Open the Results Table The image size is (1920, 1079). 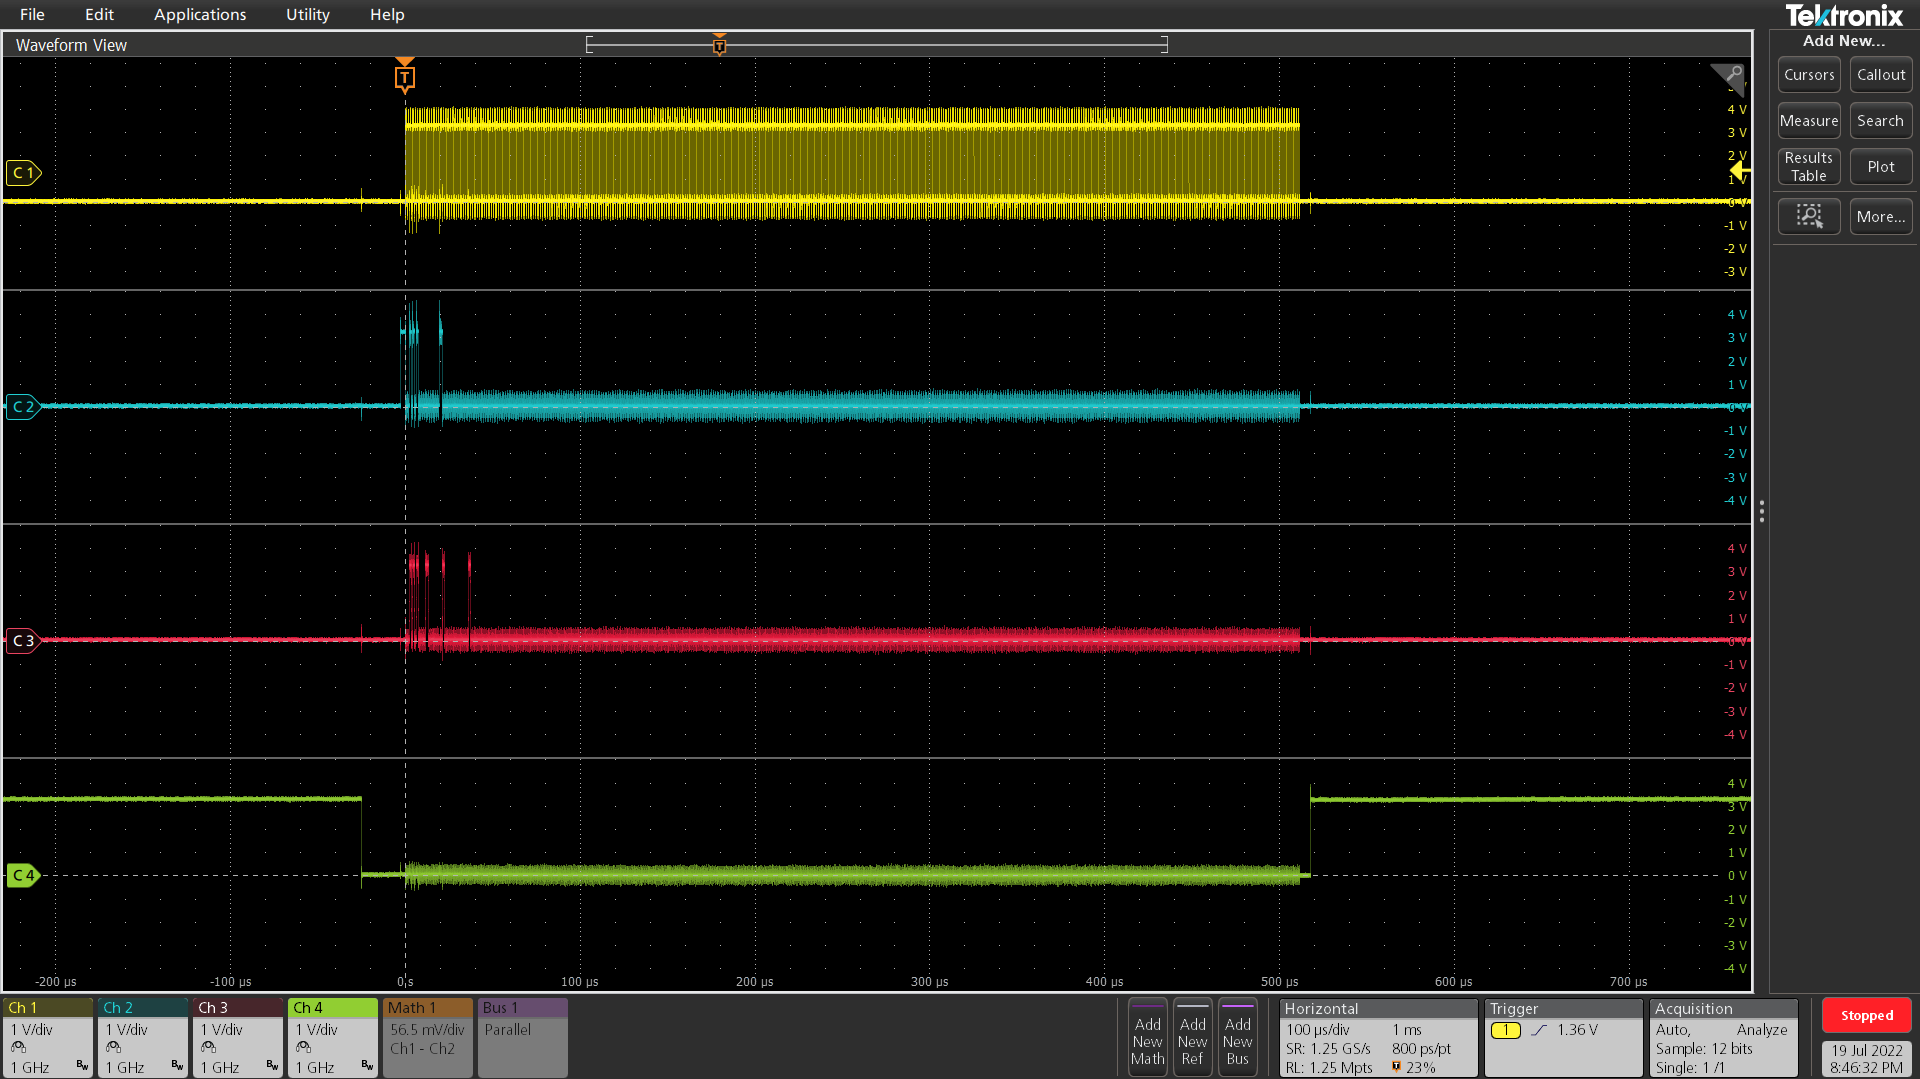[x=1808, y=166]
